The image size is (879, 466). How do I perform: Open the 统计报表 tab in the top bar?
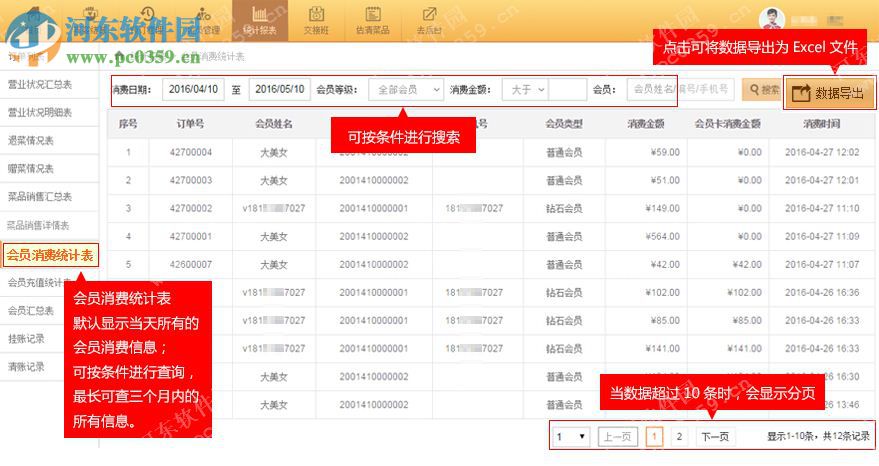[260, 20]
